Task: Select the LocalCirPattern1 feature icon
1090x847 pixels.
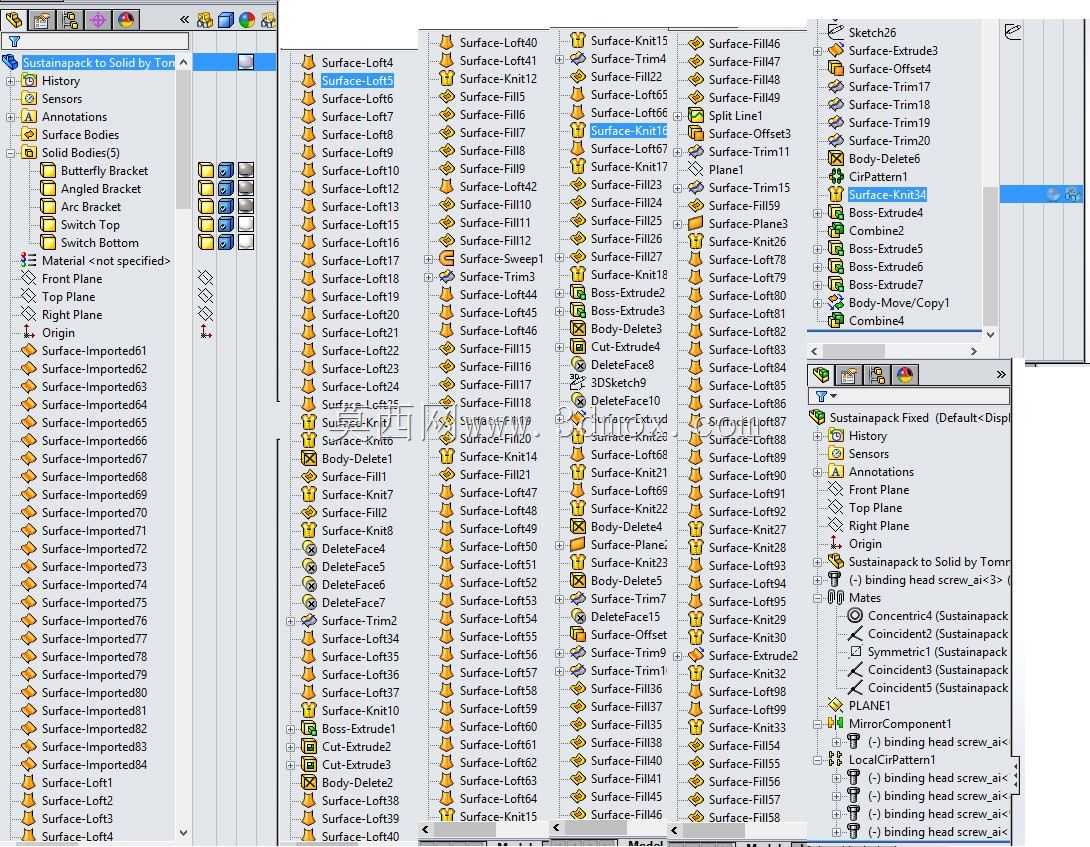Action: click(836, 760)
